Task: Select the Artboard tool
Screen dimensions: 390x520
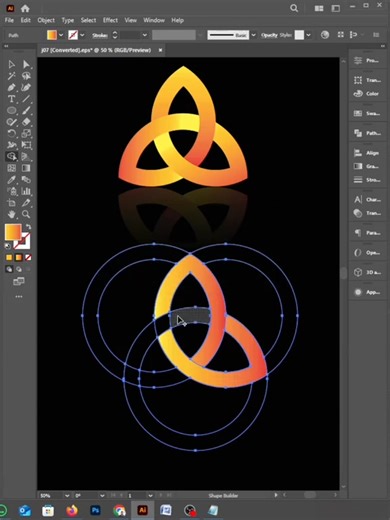Action: pyautogui.click(x=12, y=203)
